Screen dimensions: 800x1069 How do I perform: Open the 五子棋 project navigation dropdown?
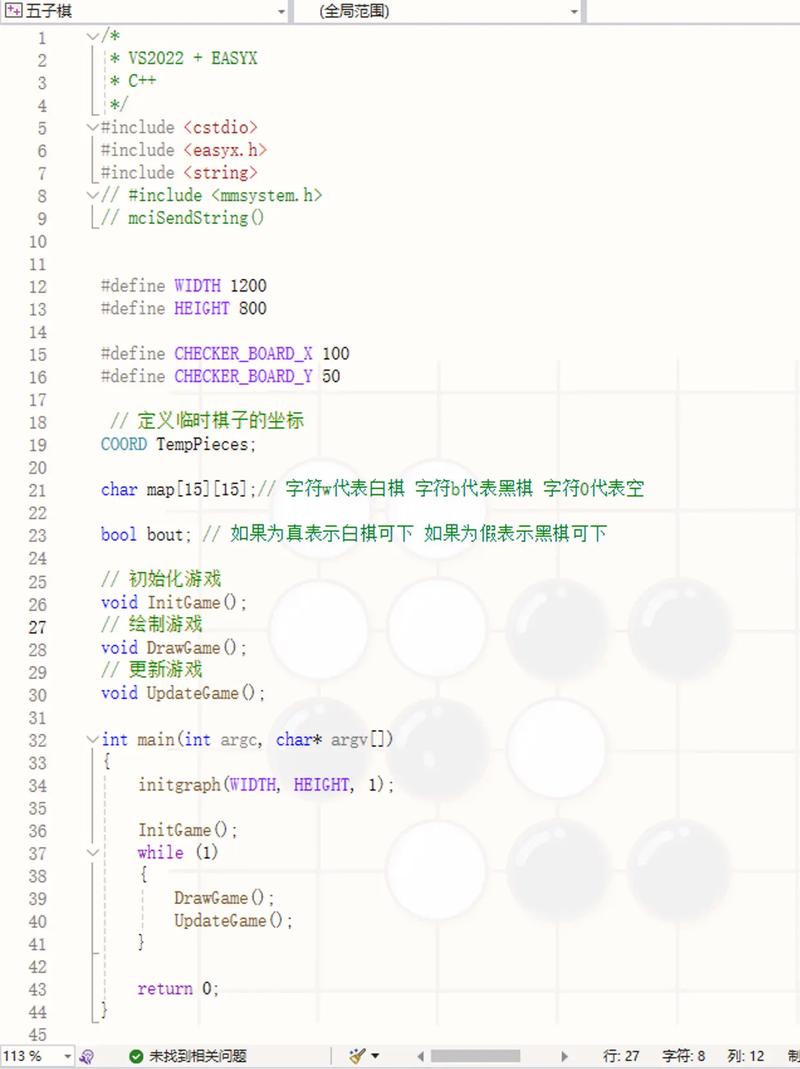[282, 11]
